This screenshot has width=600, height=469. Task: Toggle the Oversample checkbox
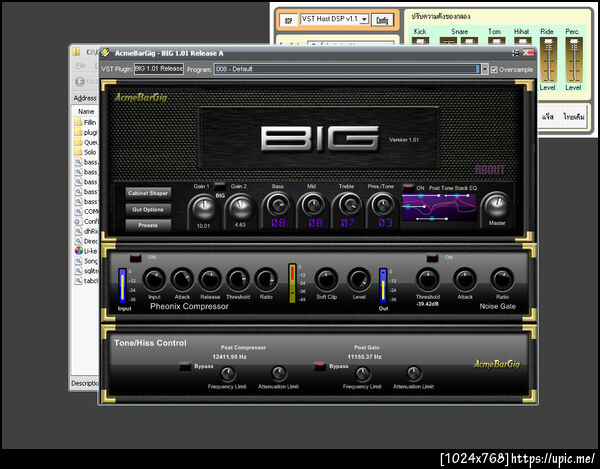click(x=494, y=70)
